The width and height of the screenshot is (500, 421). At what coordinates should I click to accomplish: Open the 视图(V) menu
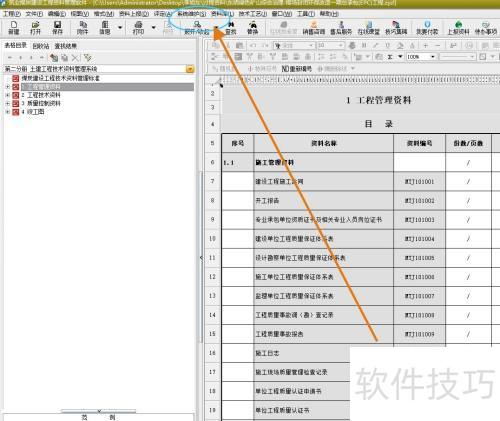coord(80,14)
